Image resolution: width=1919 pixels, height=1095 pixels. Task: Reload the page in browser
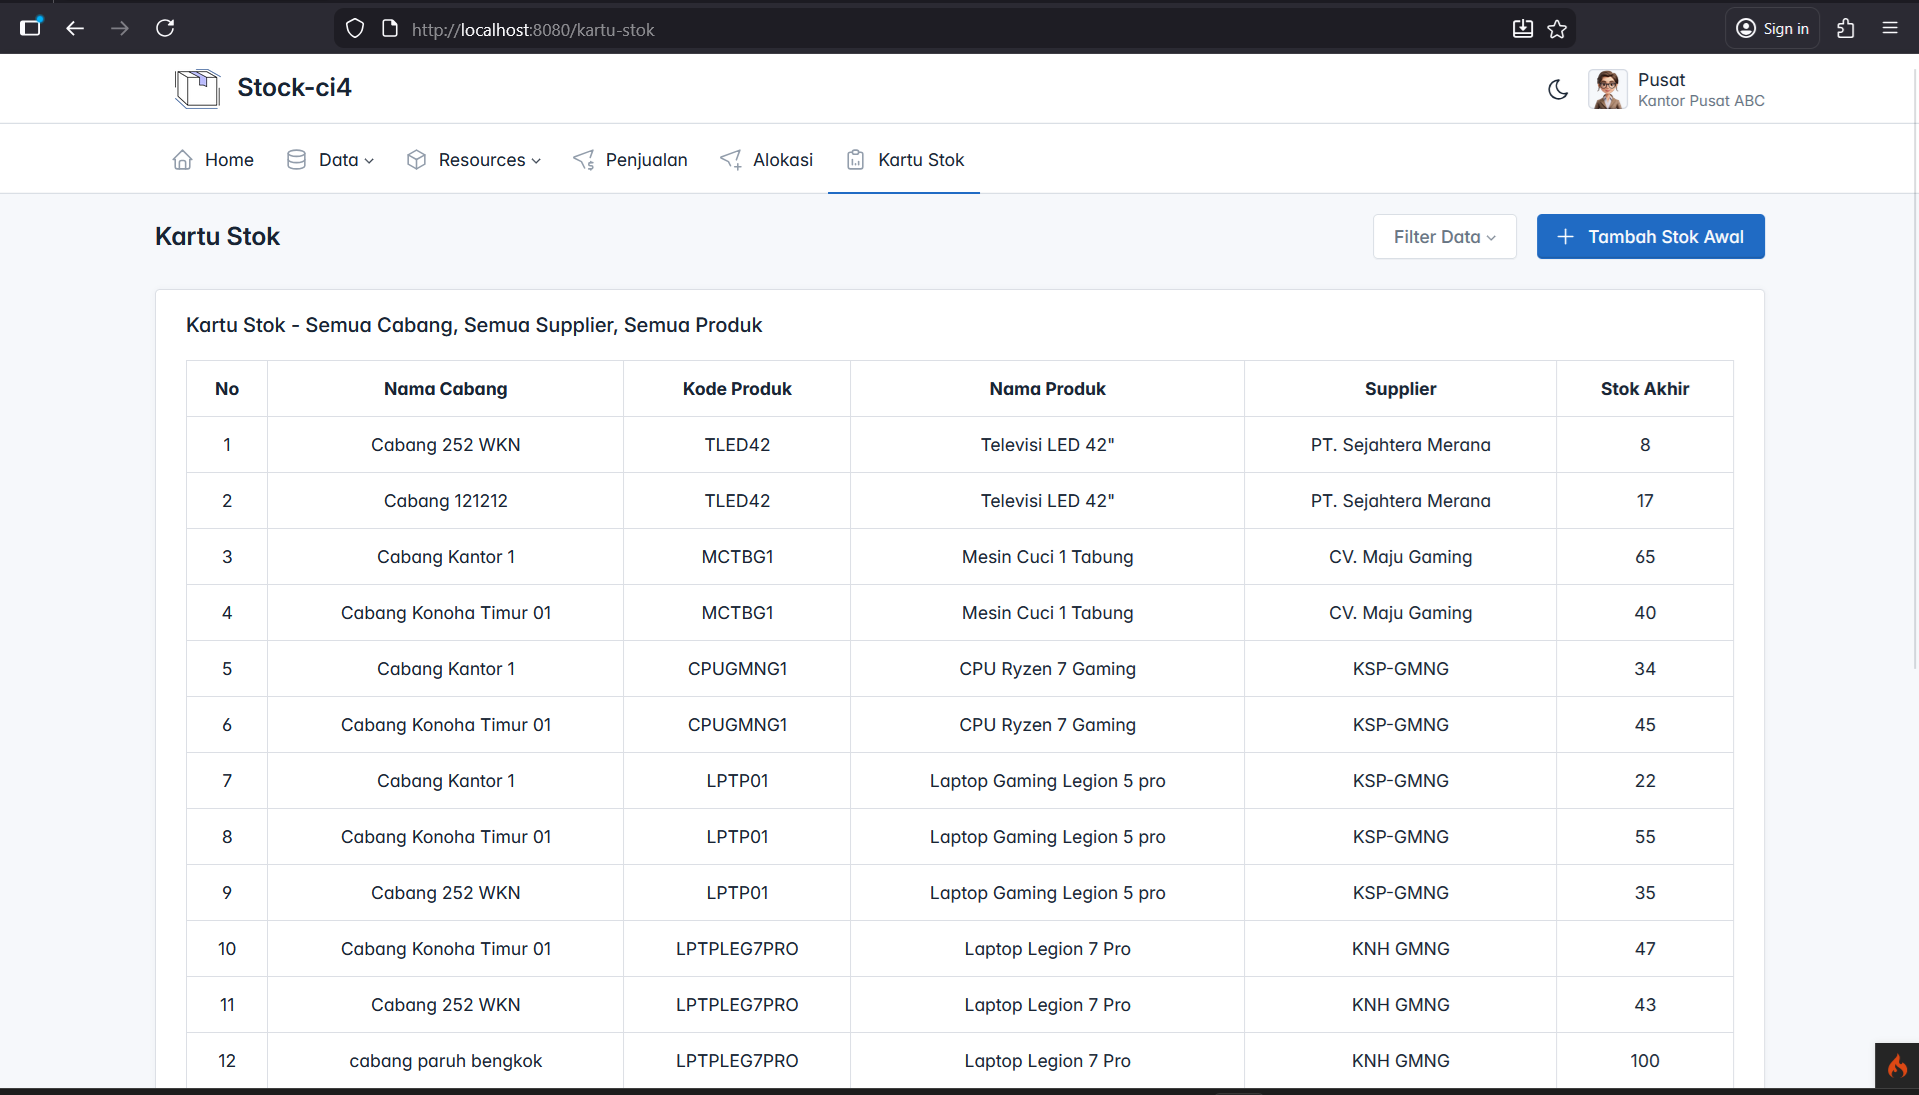click(165, 28)
